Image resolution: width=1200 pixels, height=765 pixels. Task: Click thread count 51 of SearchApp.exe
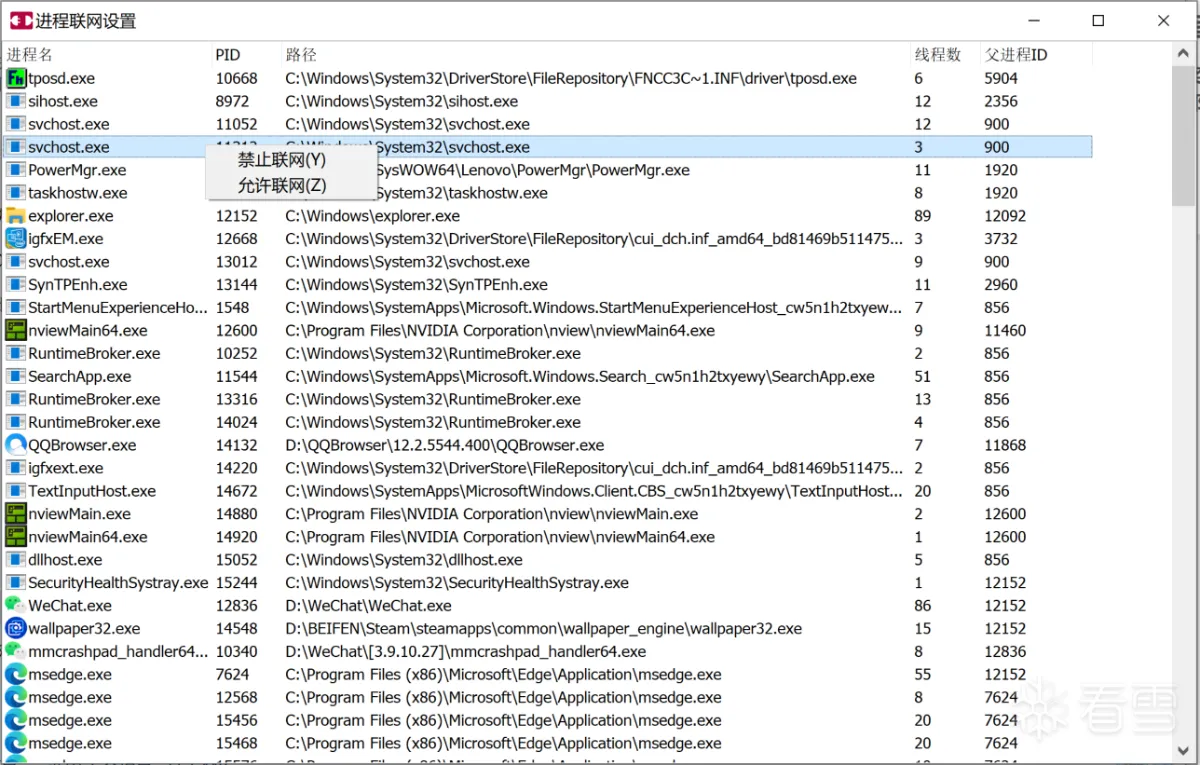click(922, 377)
